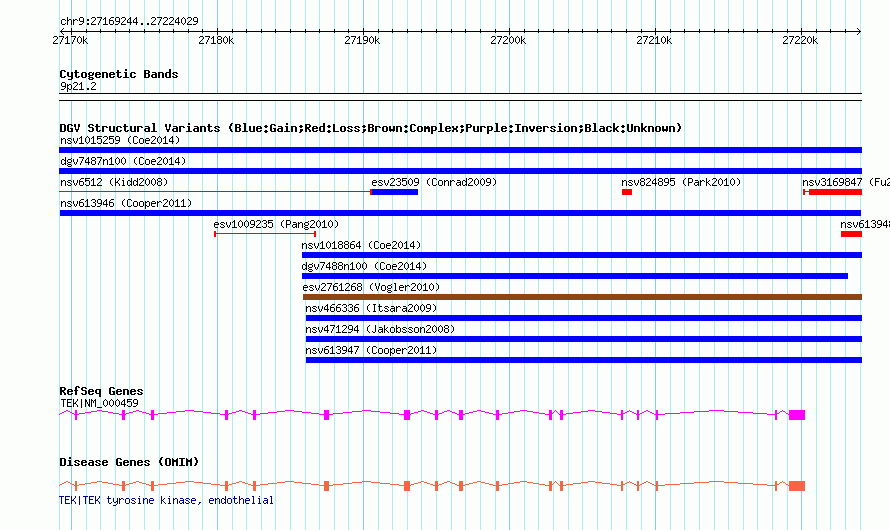Viewport: 890px width, 530px height.
Task: Click the esv2761268 (Vogler2010) label
Action: [x=371, y=287]
